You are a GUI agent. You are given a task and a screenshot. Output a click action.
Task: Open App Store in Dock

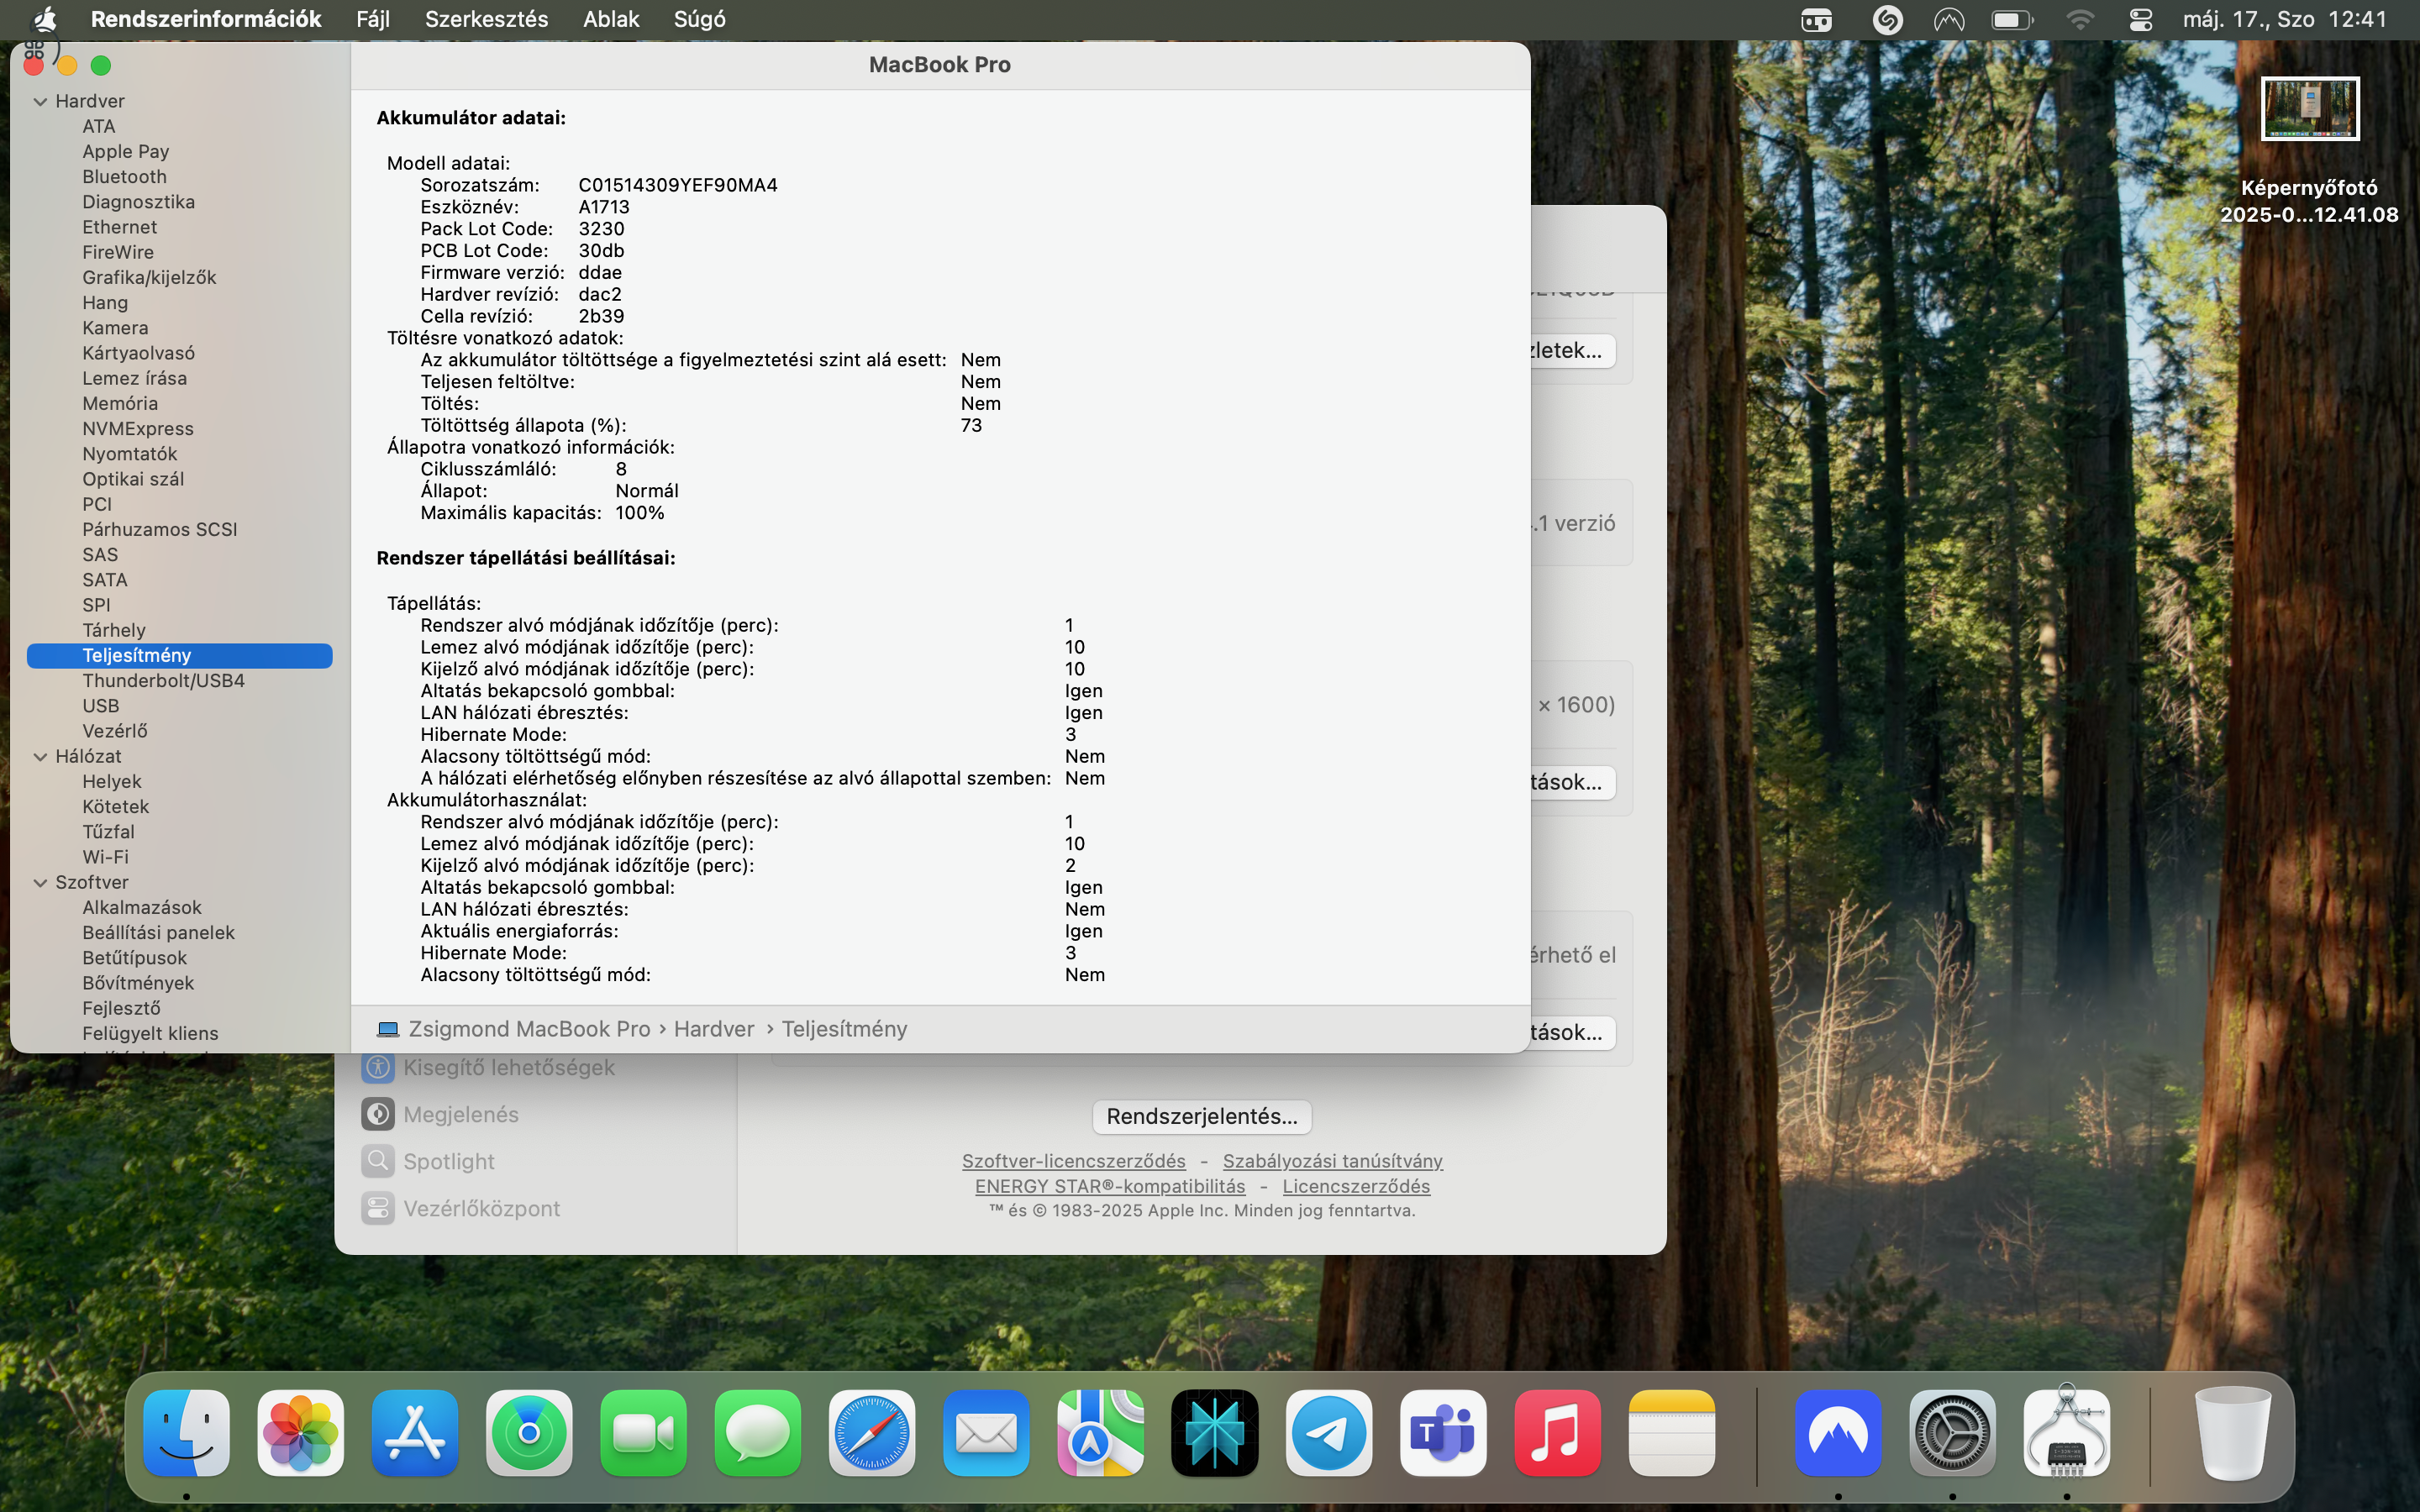click(x=415, y=1433)
